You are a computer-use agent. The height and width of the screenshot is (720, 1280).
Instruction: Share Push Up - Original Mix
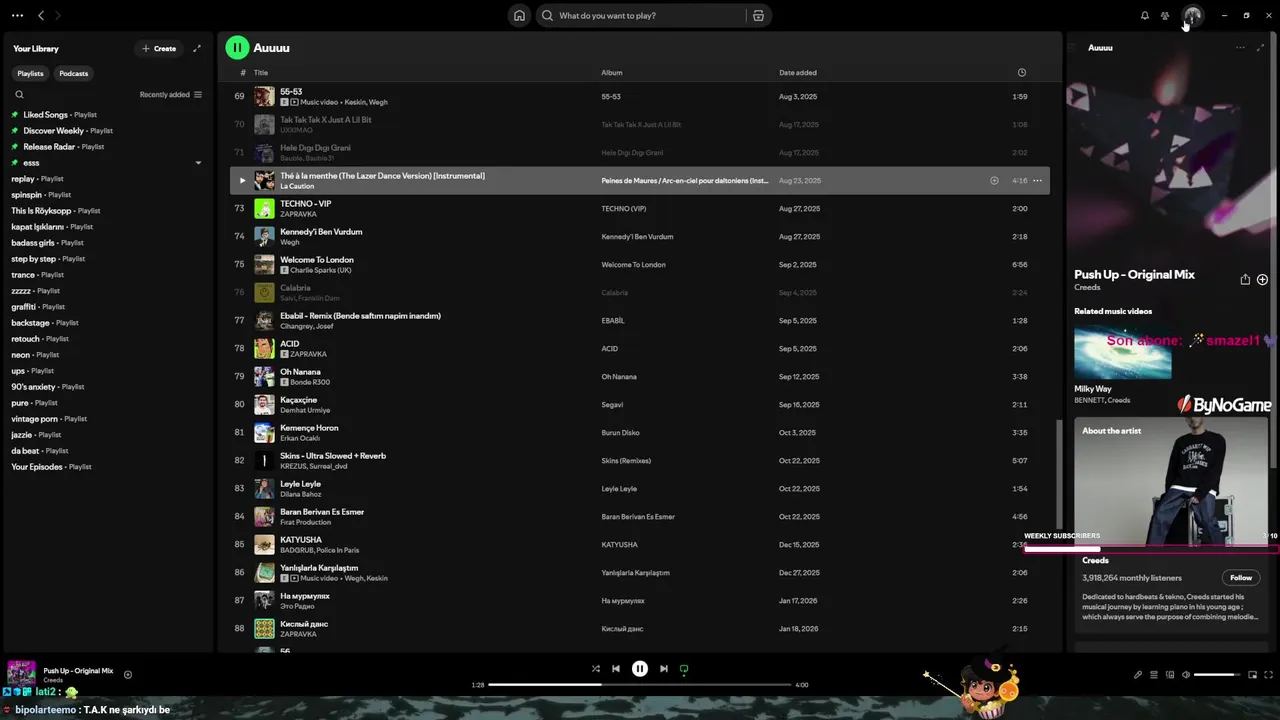pyautogui.click(x=1245, y=280)
